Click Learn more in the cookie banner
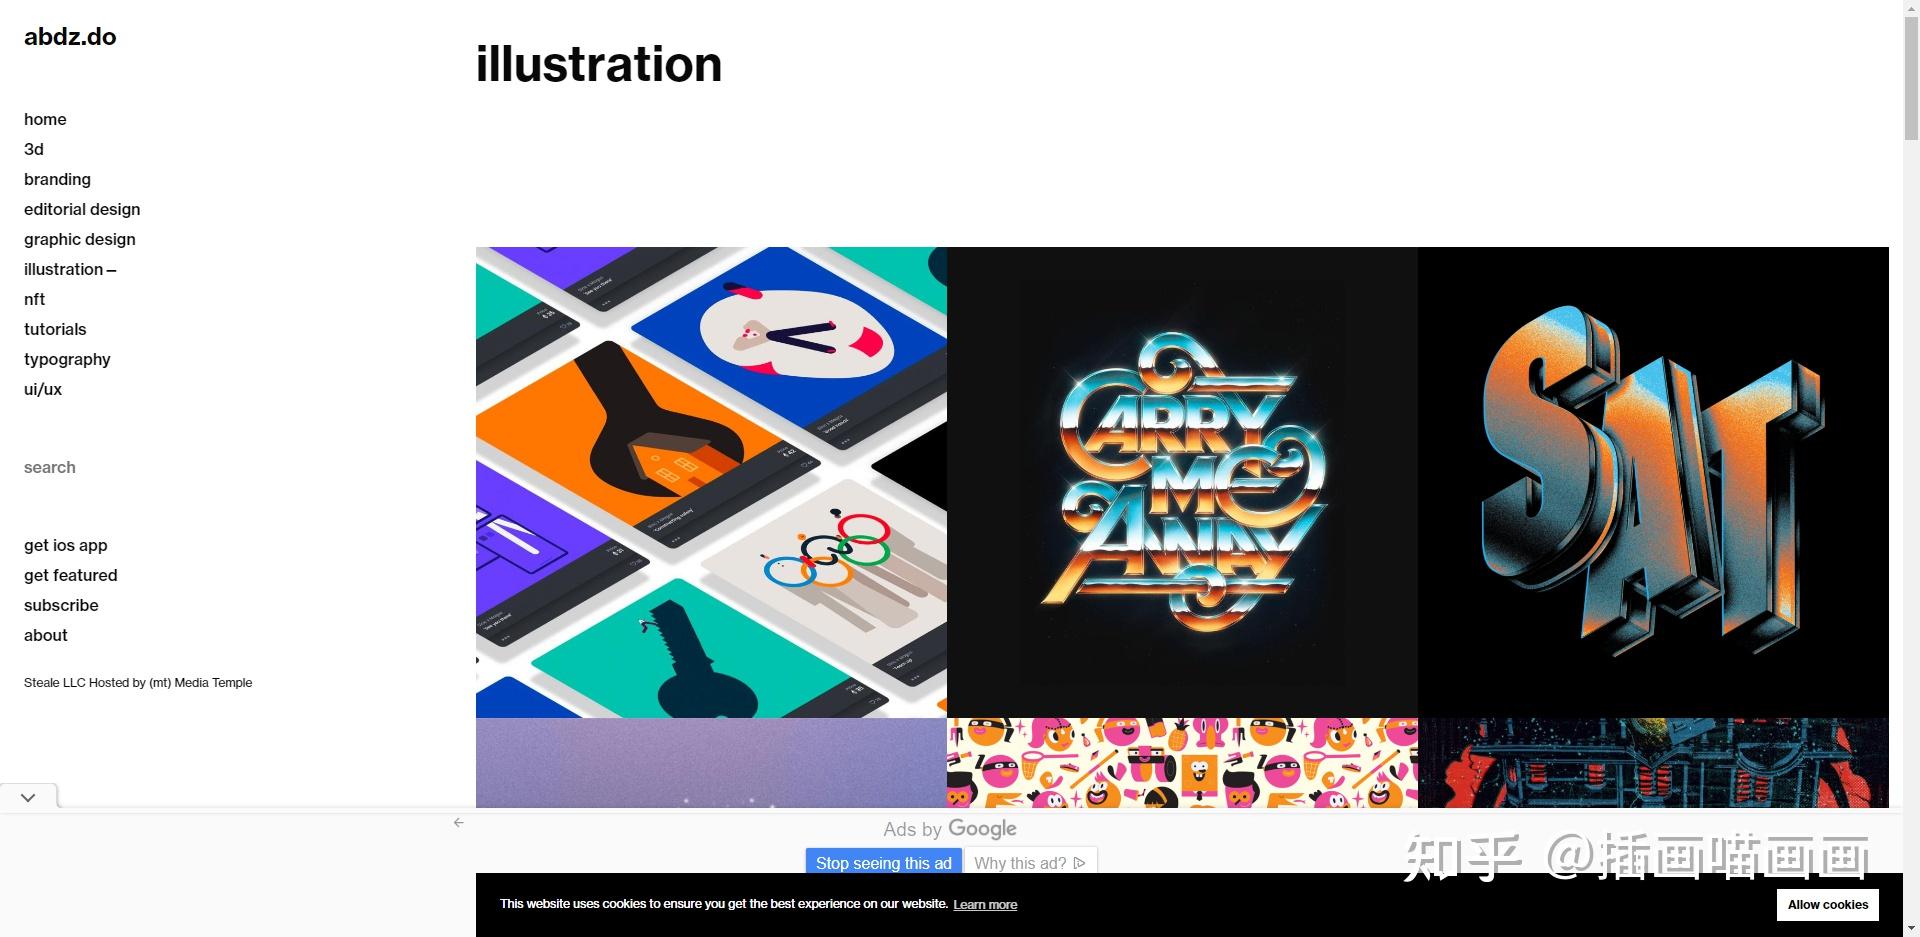 coord(985,904)
